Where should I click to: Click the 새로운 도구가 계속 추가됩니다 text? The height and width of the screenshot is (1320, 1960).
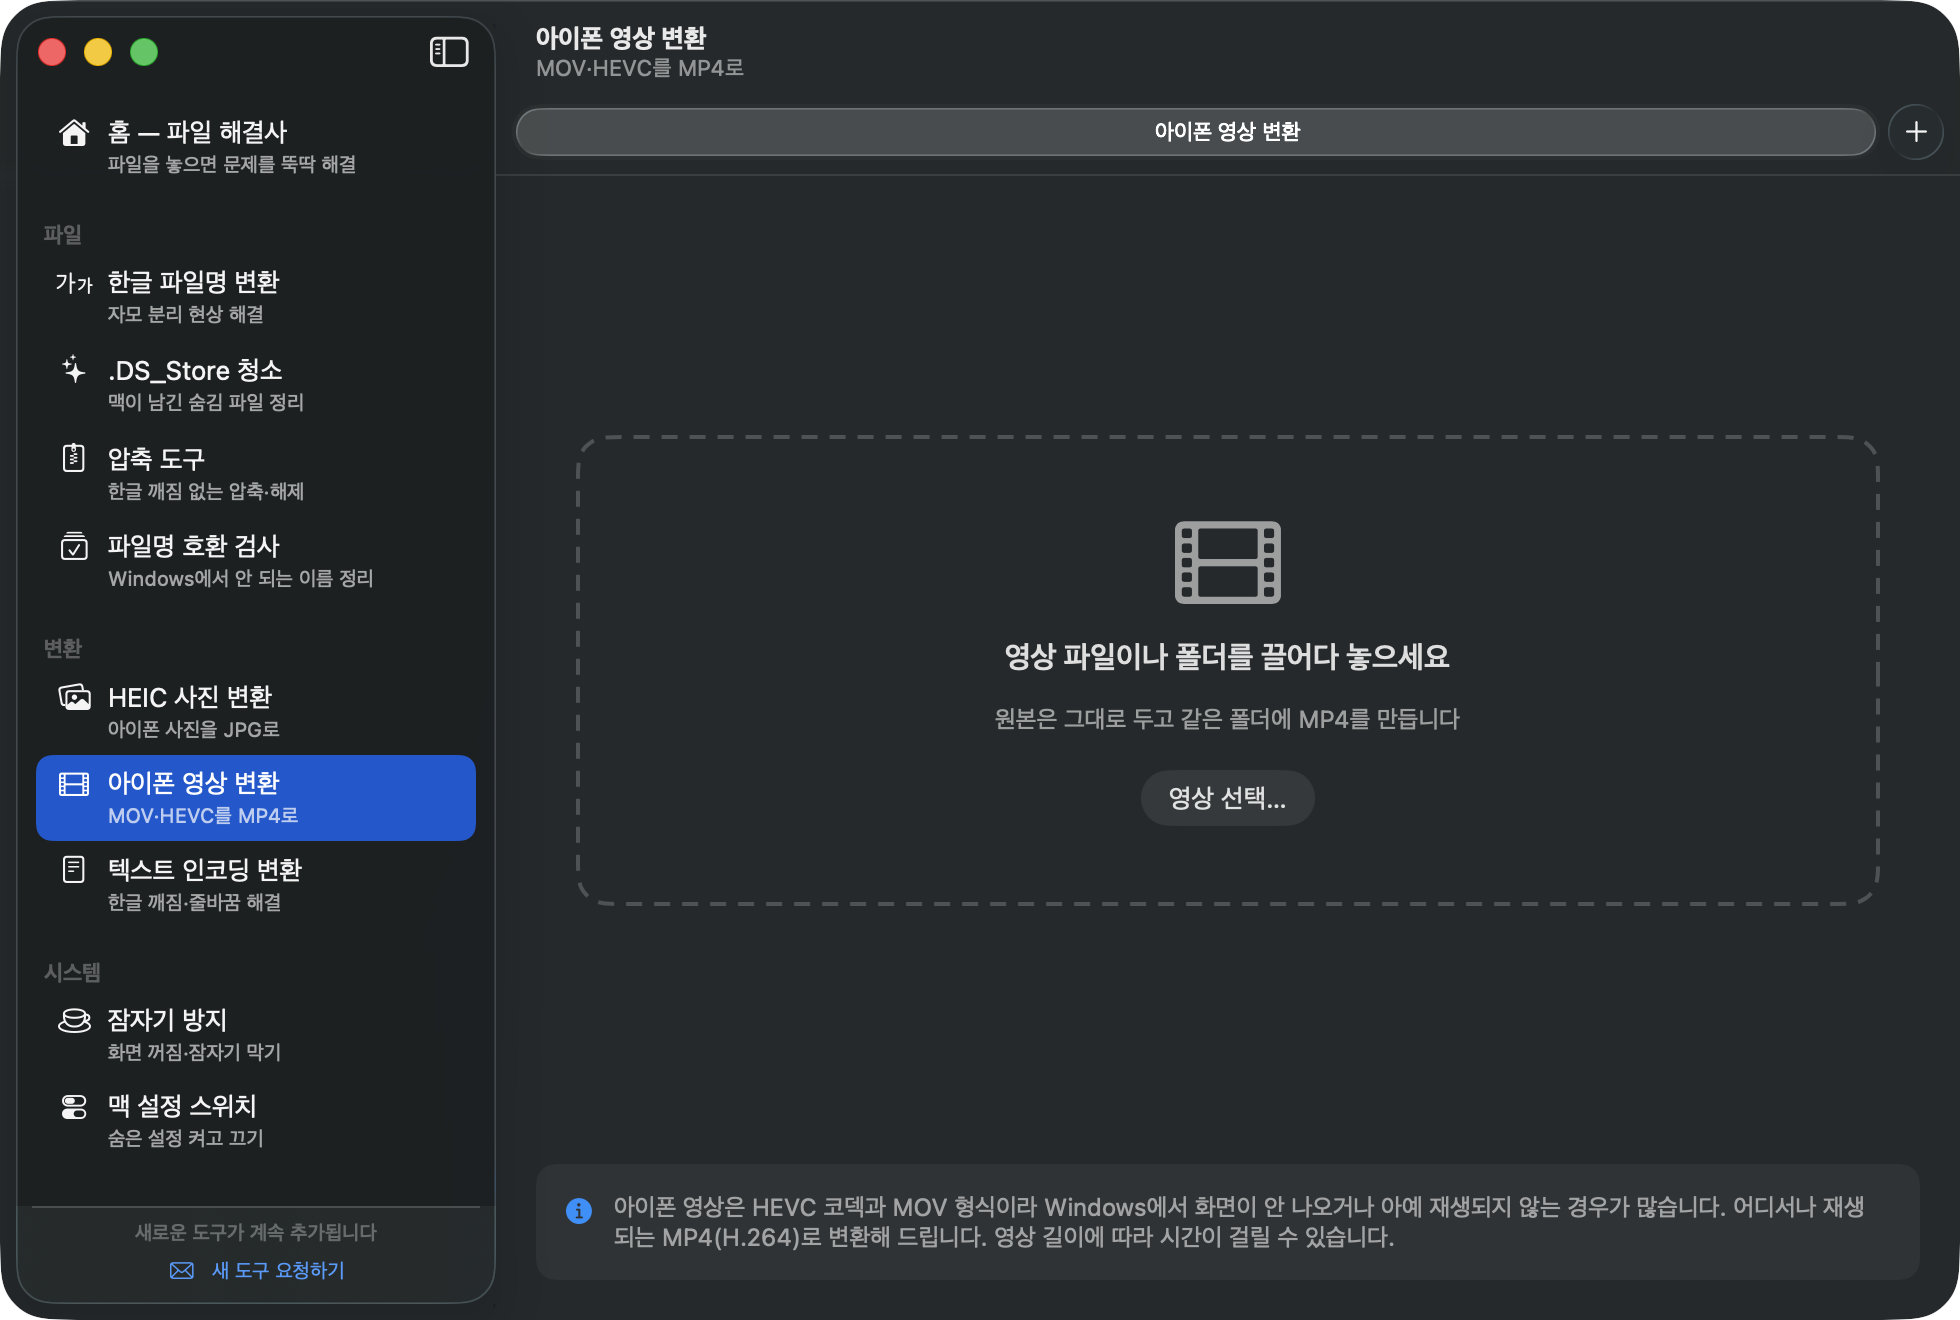coord(256,1232)
